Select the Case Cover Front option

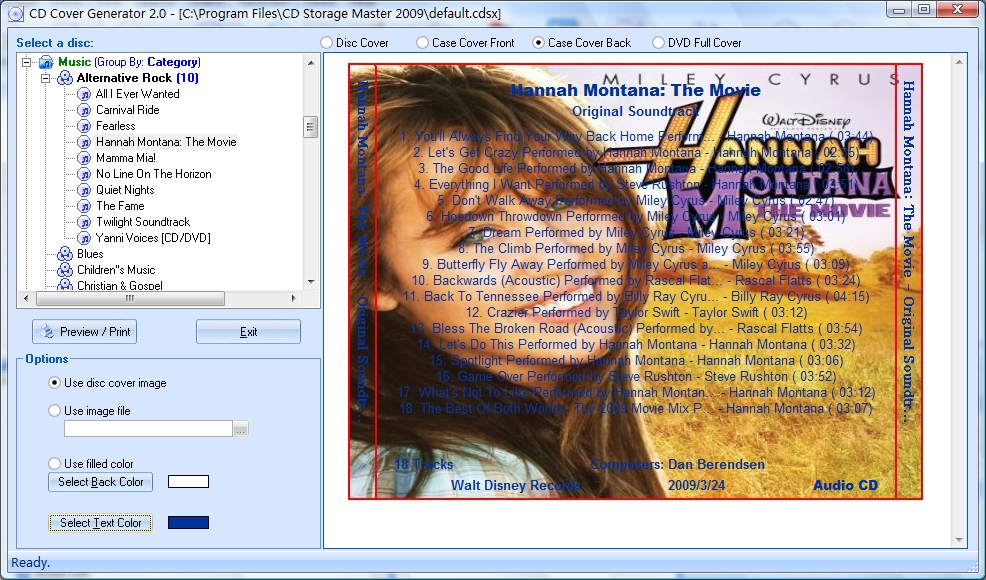423,43
